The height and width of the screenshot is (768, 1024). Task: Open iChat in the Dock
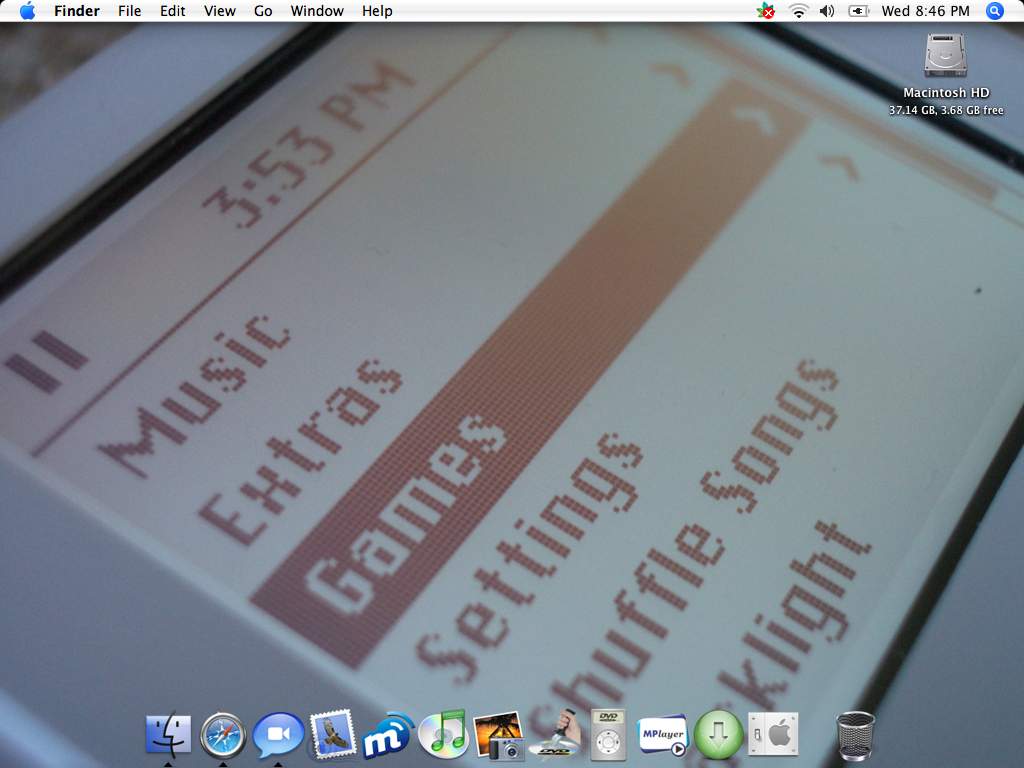click(278, 735)
